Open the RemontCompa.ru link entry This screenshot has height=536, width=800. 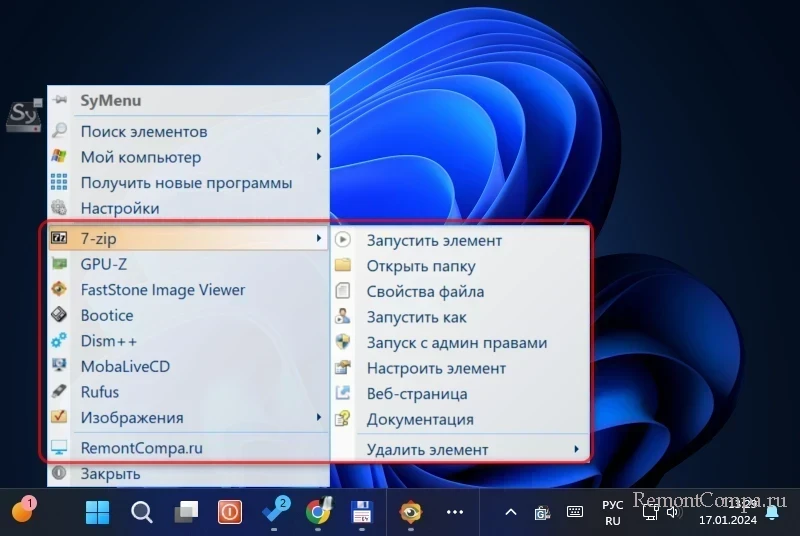(141, 448)
